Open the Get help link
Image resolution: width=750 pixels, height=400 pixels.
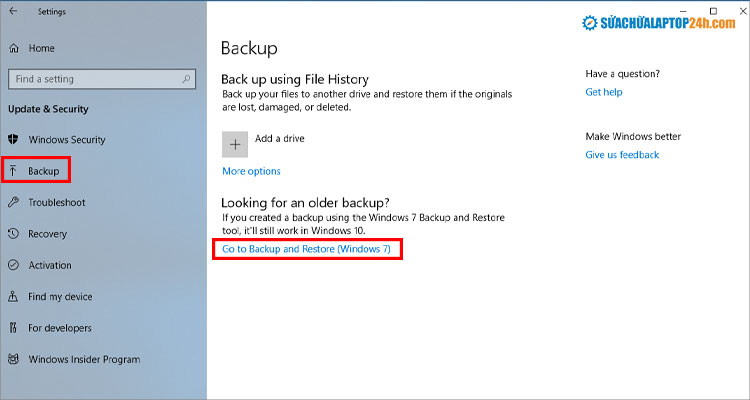pyautogui.click(x=604, y=92)
